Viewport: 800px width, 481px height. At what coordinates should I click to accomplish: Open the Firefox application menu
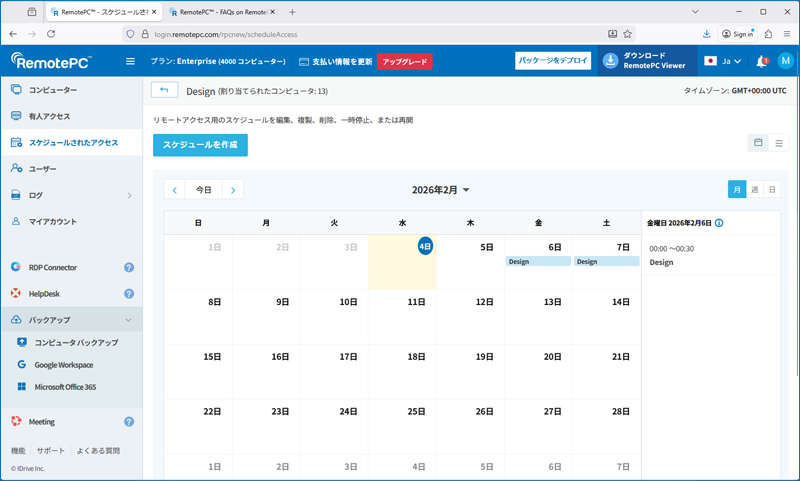[x=787, y=34]
